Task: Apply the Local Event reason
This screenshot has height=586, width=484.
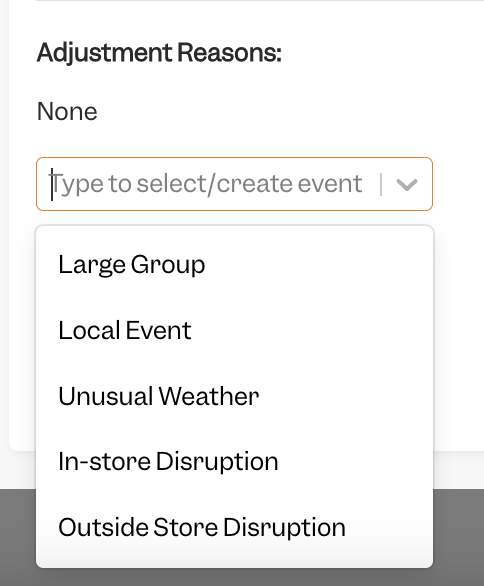Action: coord(234,330)
